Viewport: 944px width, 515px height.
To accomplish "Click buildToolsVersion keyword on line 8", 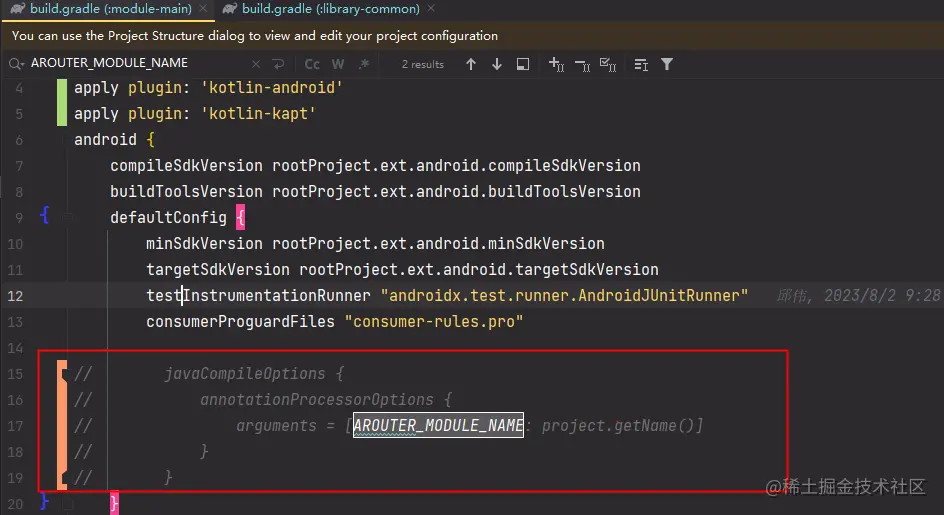I will [186, 192].
